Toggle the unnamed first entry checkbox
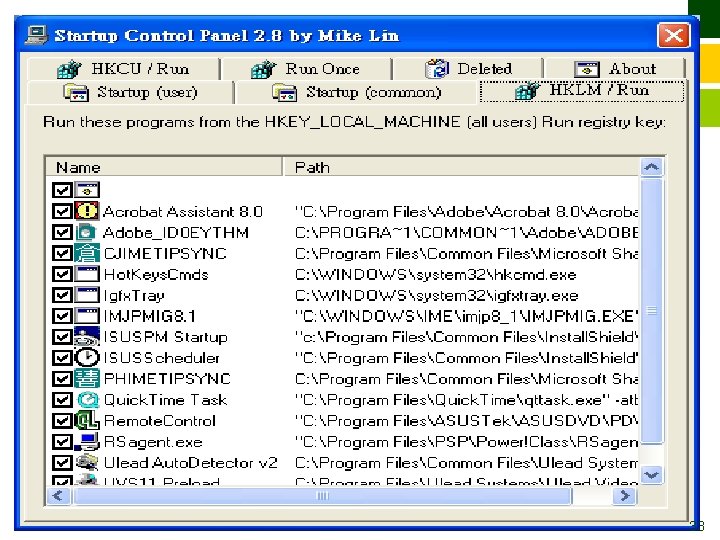 [62, 190]
